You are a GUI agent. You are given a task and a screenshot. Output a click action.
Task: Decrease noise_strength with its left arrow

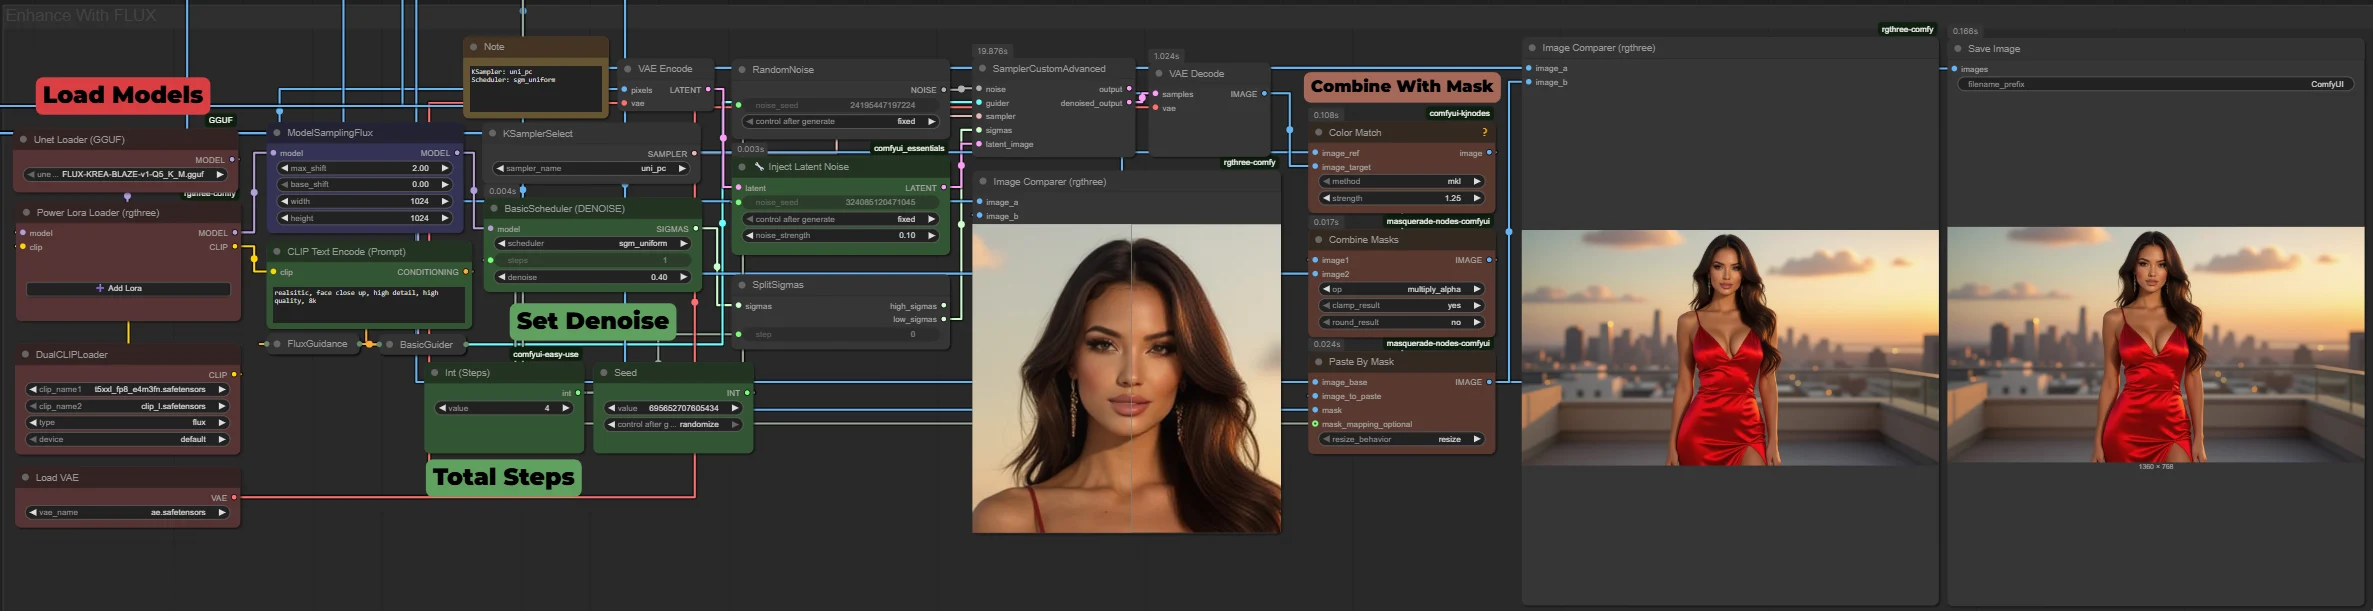(749, 236)
